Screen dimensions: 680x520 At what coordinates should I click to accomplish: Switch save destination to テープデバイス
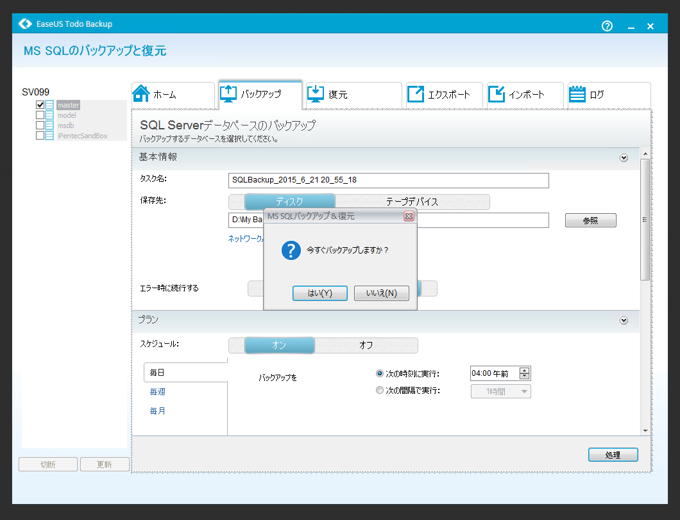[412, 202]
